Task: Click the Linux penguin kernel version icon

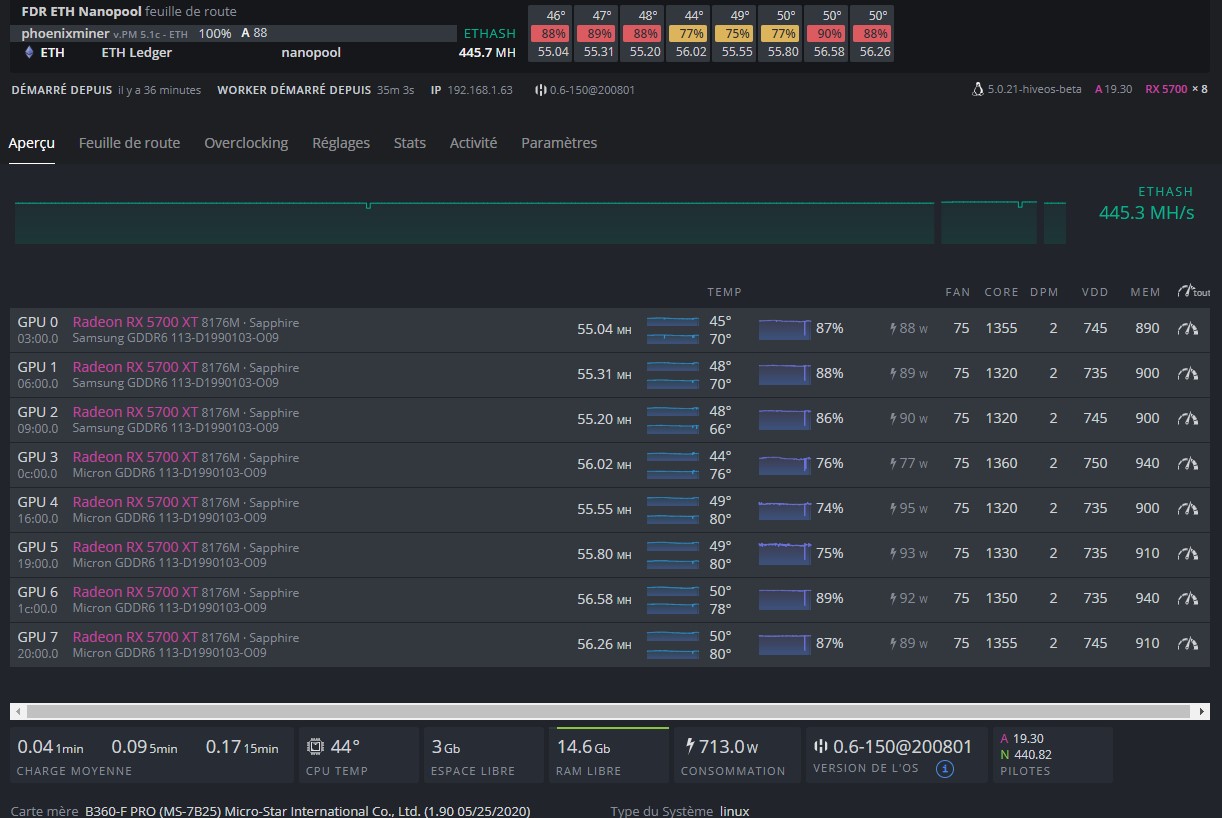Action: pyautogui.click(x=977, y=89)
